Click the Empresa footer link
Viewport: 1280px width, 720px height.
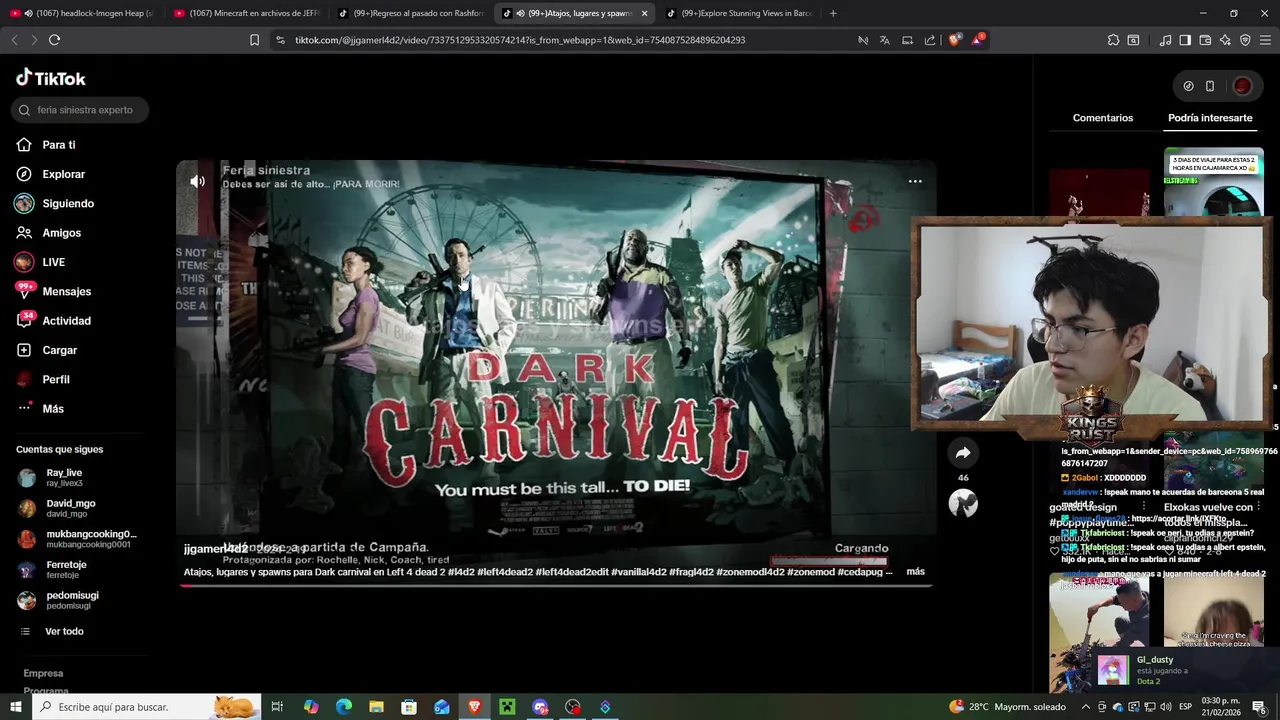(x=43, y=674)
